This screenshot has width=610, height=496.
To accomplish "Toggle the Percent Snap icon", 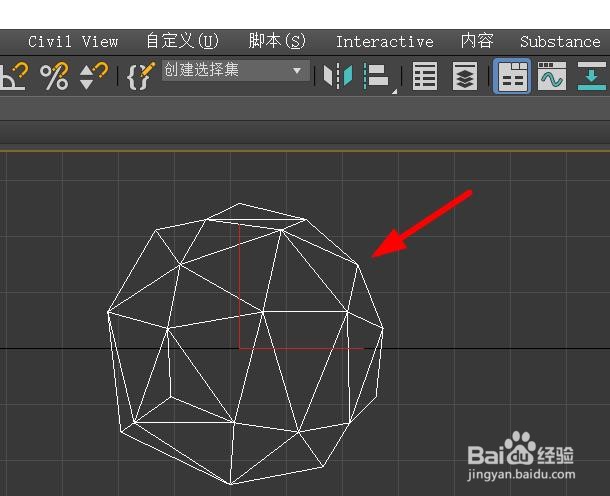I will coord(54,76).
